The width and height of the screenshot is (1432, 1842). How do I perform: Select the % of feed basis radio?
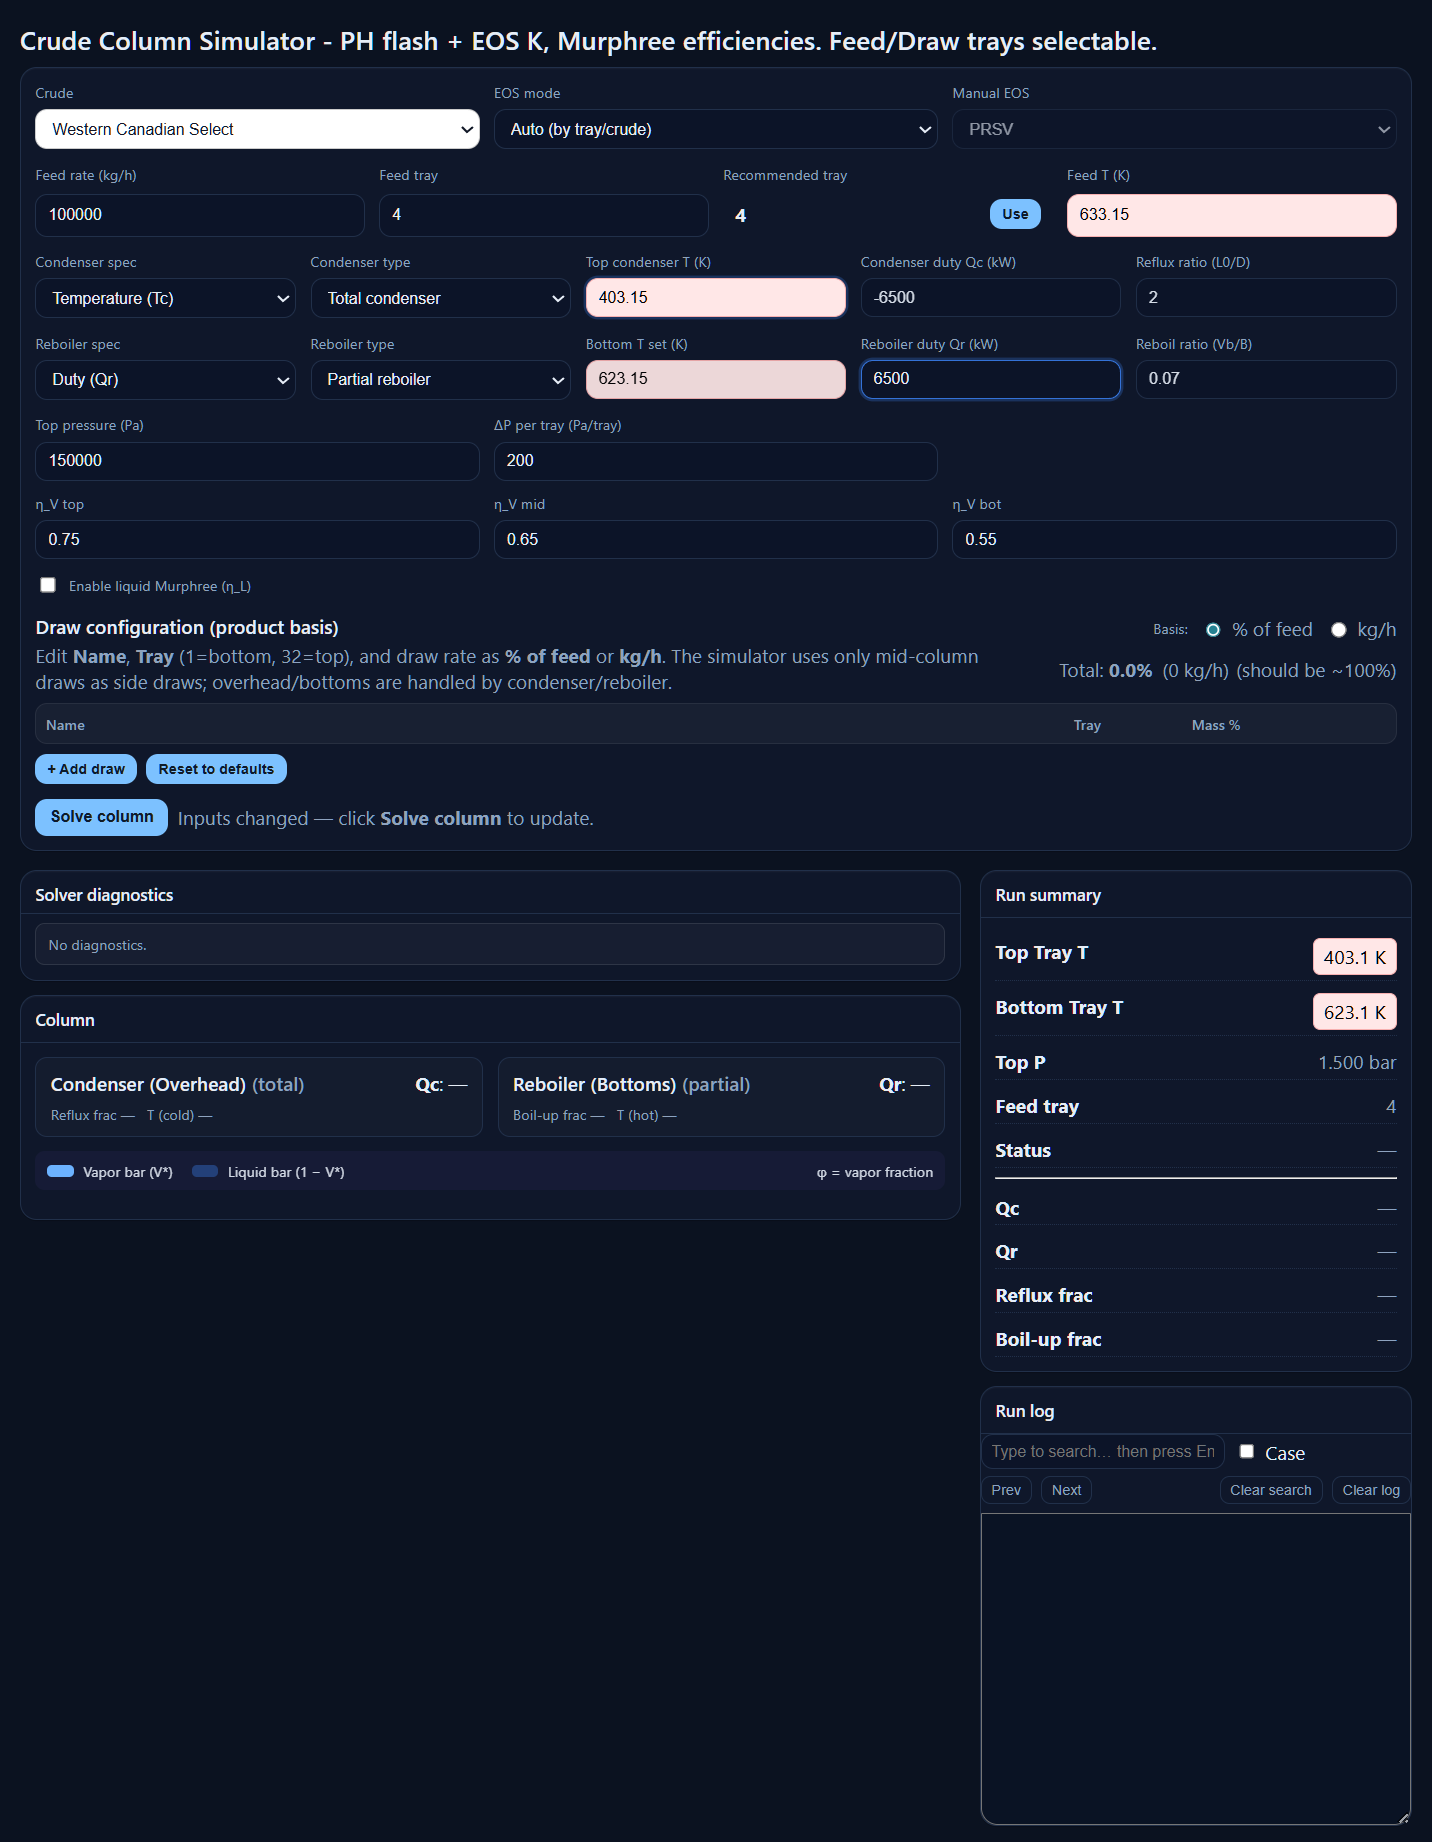point(1213,630)
